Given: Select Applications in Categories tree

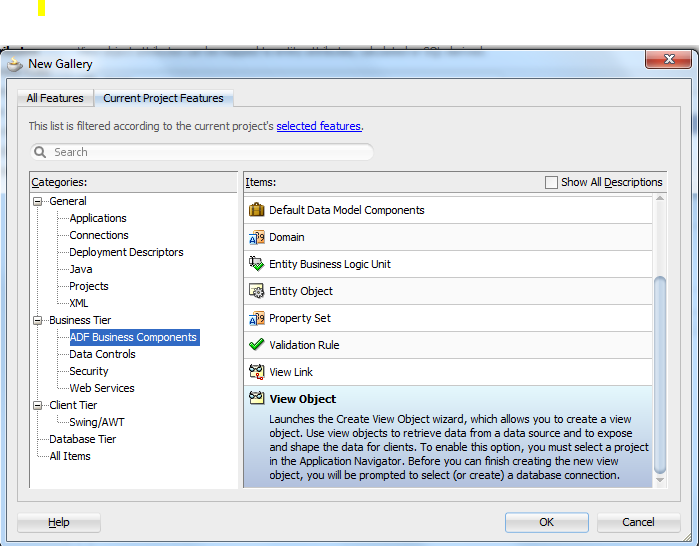Looking at the screenshot, I should coord(98,218).
